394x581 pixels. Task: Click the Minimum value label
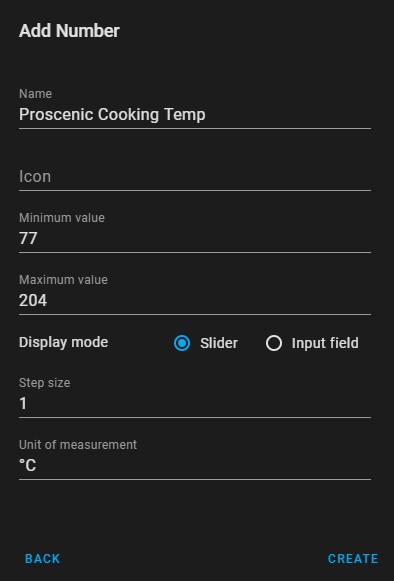click(x=62, y=218)
